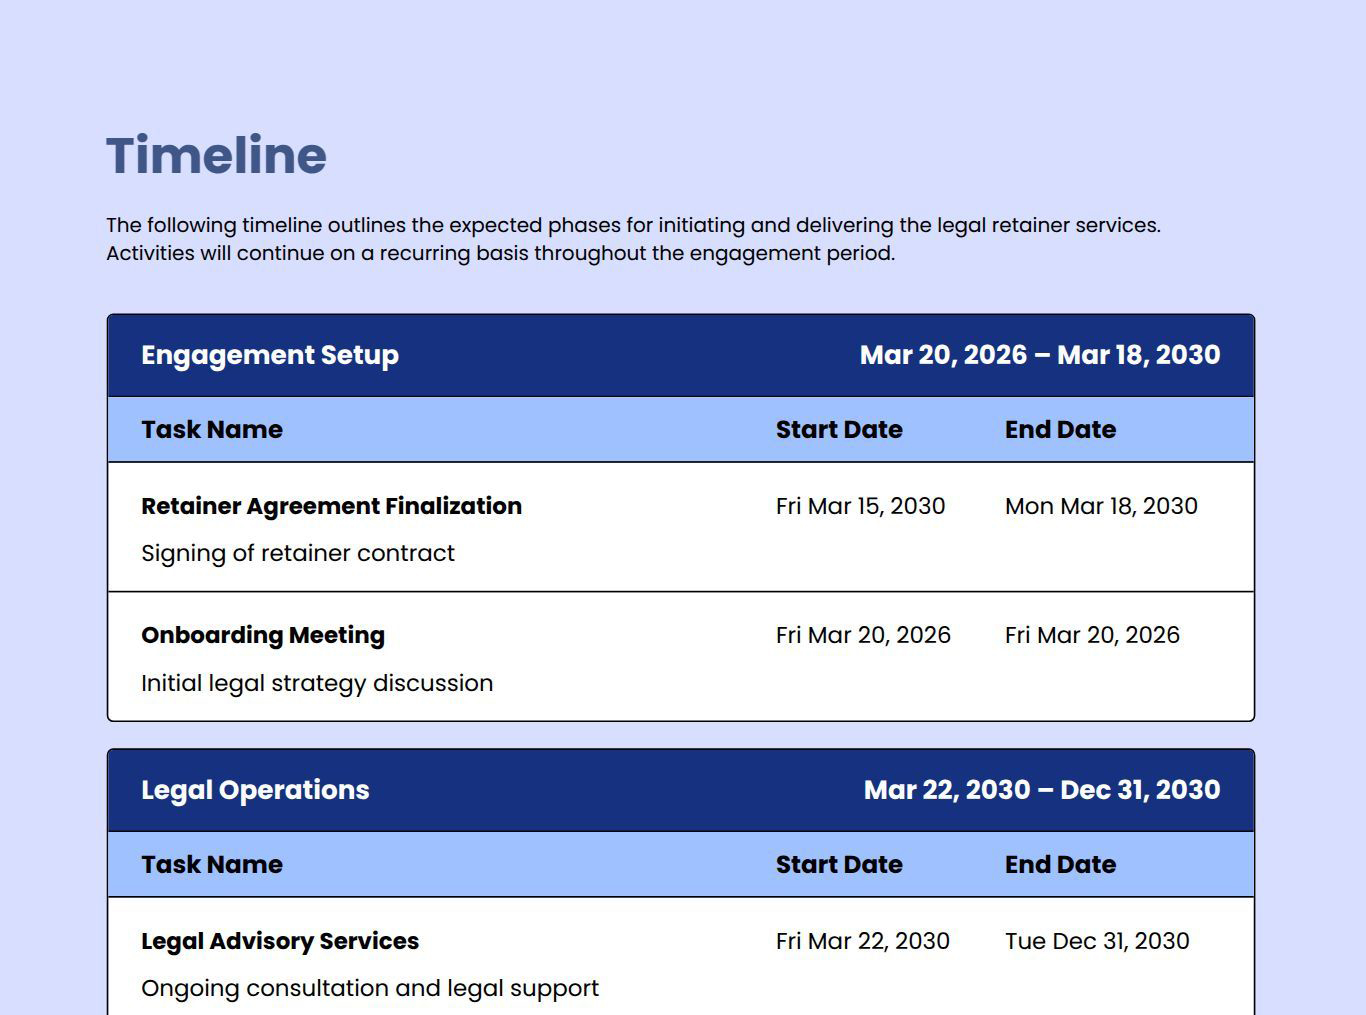The height and width of the screenshot is (1015, 1366).
Task: Click the Tue Dec 31, 2030 end date
Action: point(1097,941)
